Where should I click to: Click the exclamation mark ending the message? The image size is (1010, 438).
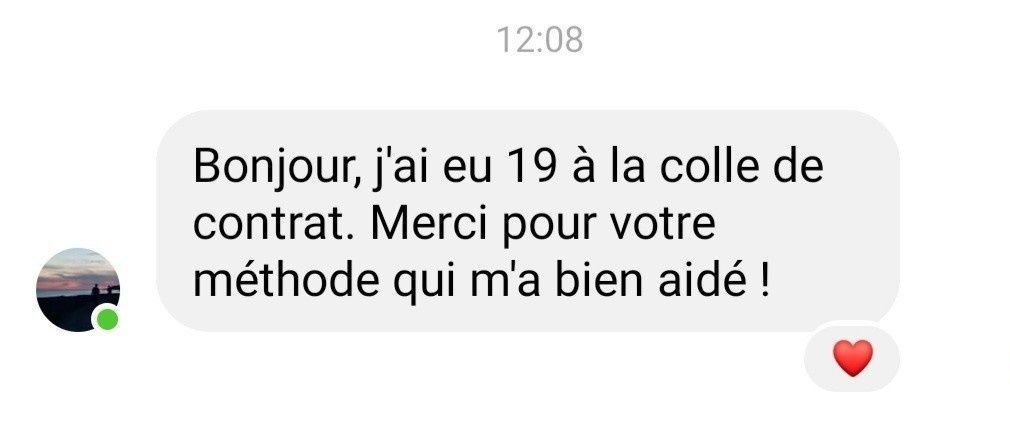click(x=765, y=281)
